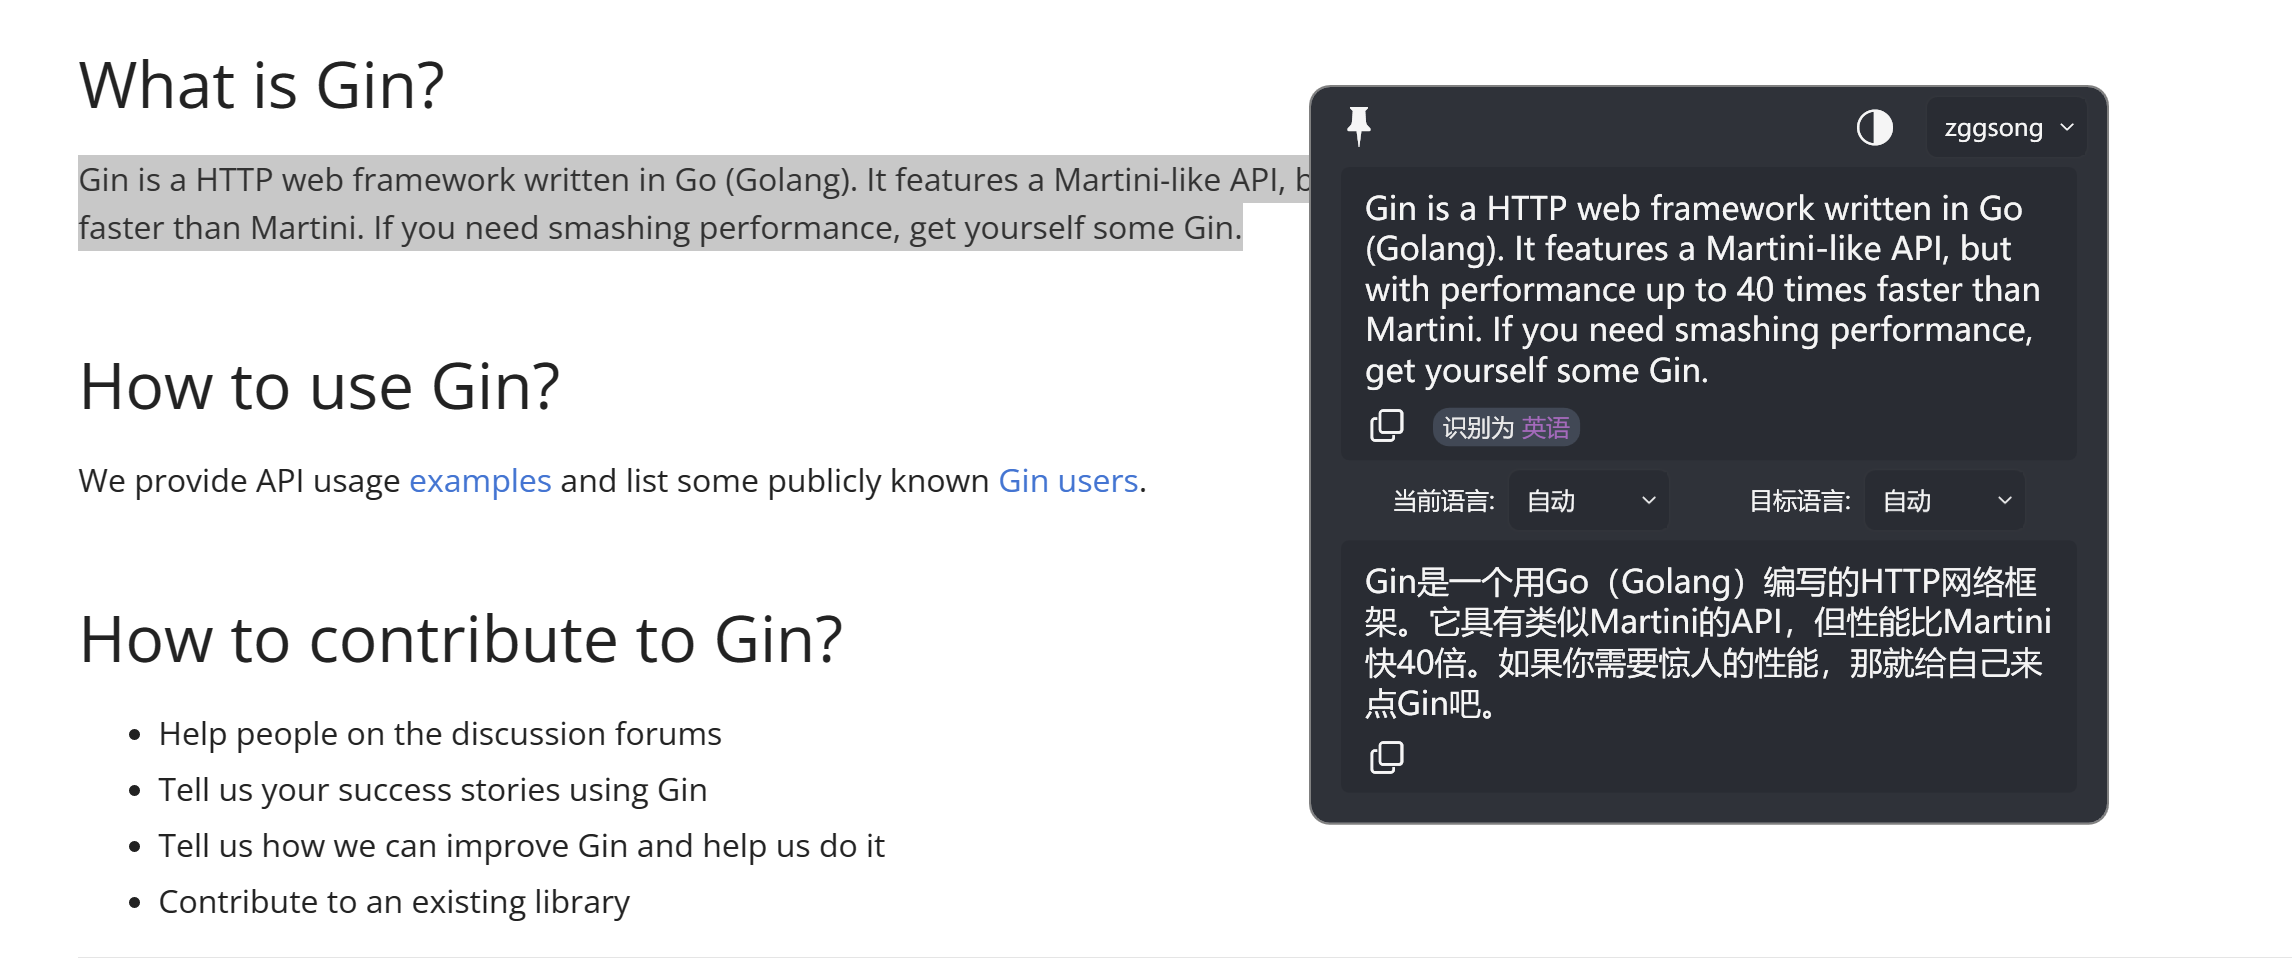Click the 目标语言 label
The image size is (2292, 958).
[1799, 501]
